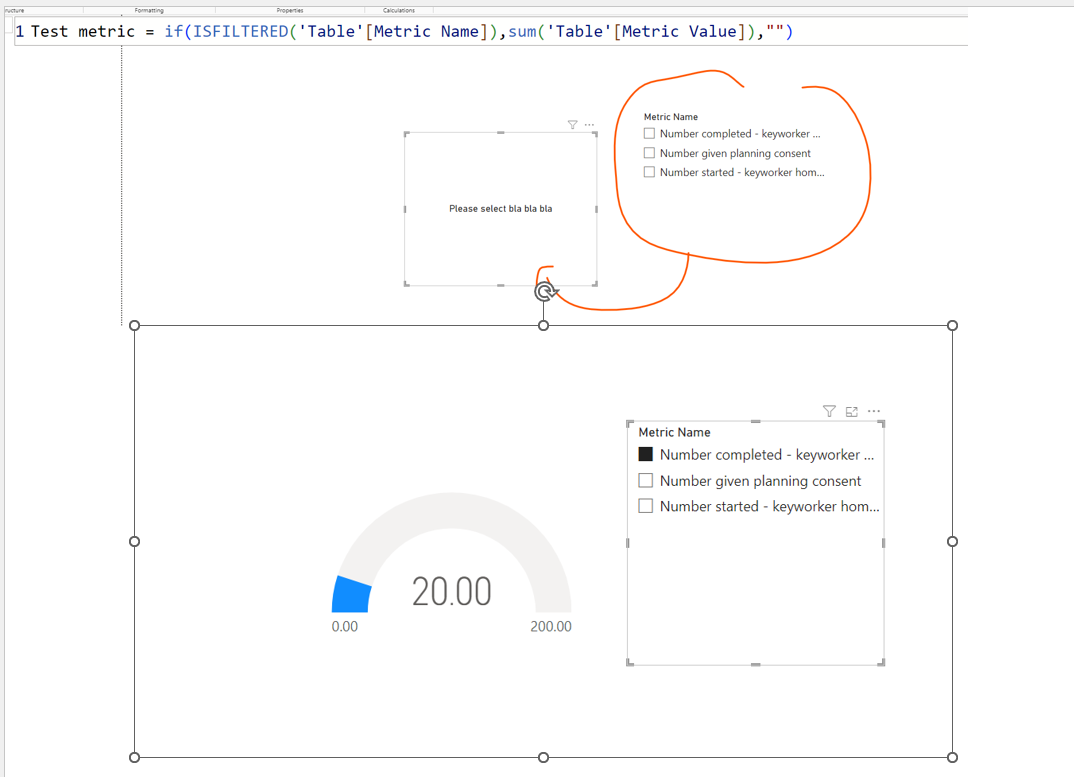The width and height of the screenshot is (1074, 777).
Task: Check 'Number given planning consent' in the lower slicer
Action: pos(645,480)
